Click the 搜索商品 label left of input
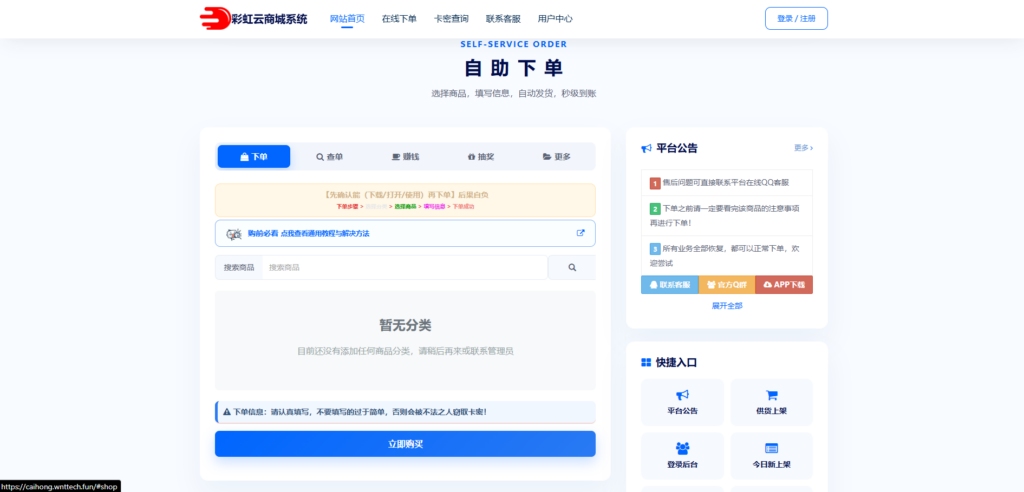The height and width of the screenshot is (492, 1024). (x=239, y=267)
